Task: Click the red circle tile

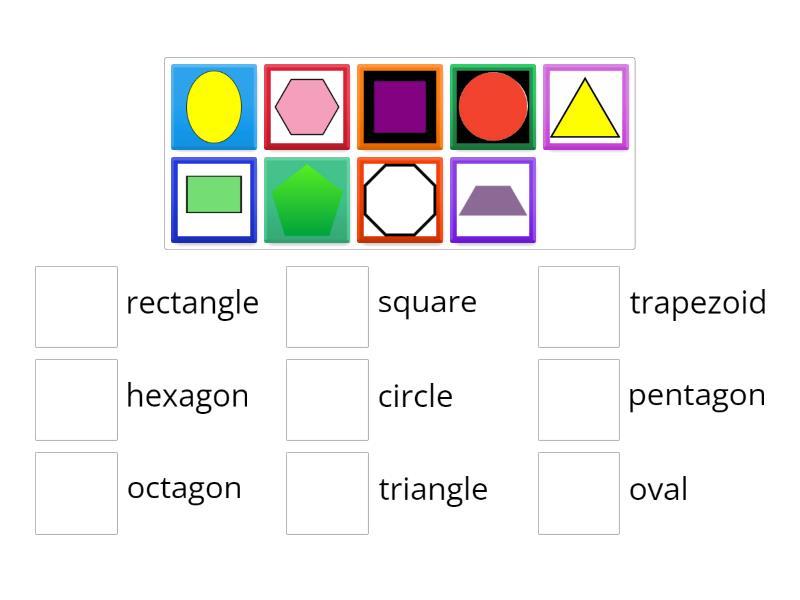Action: tap(492, 105)
